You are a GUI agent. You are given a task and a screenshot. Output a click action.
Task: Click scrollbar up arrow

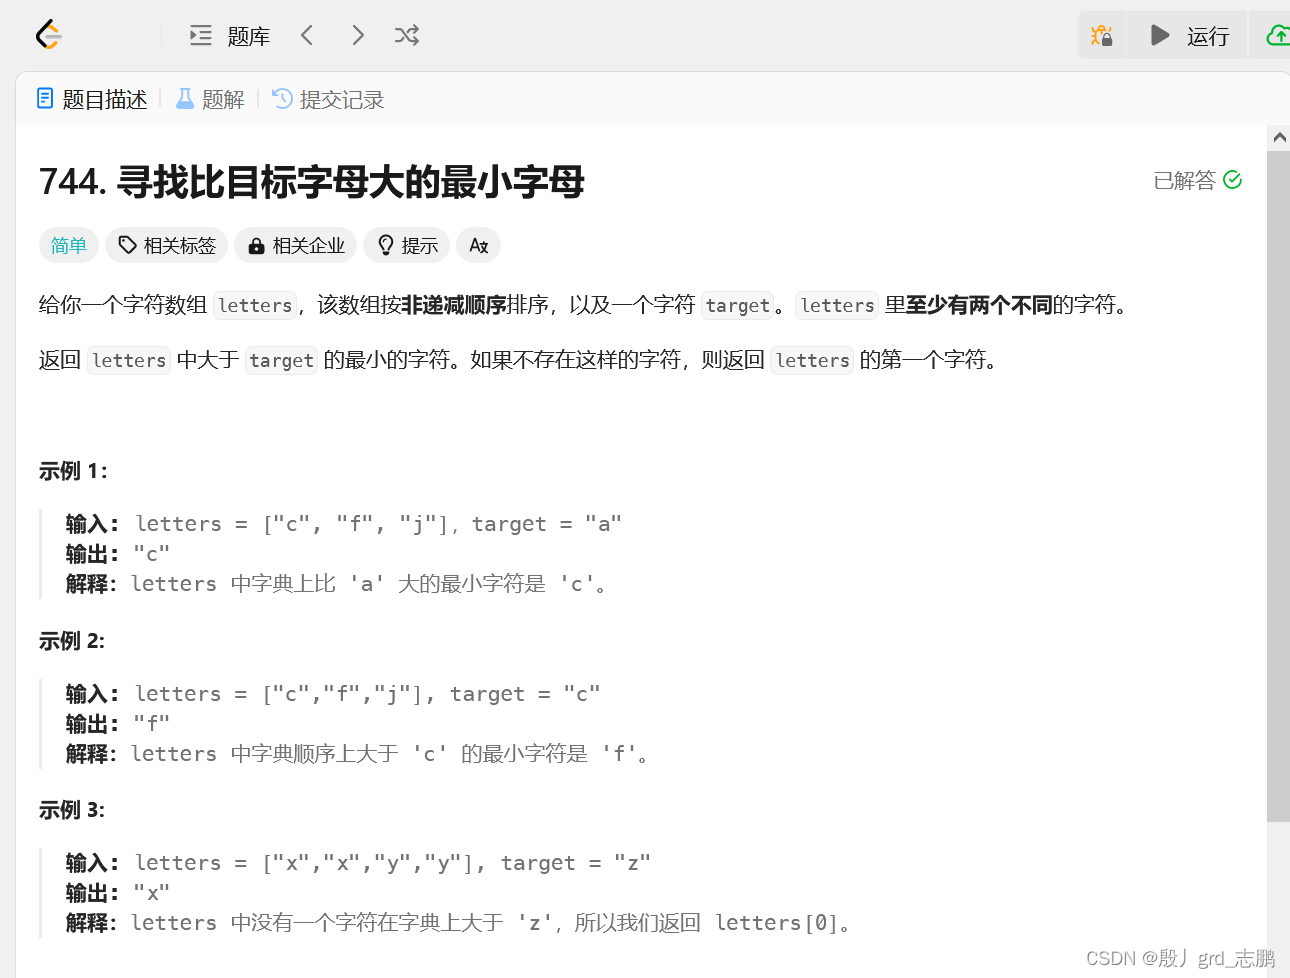[1278, 137]
